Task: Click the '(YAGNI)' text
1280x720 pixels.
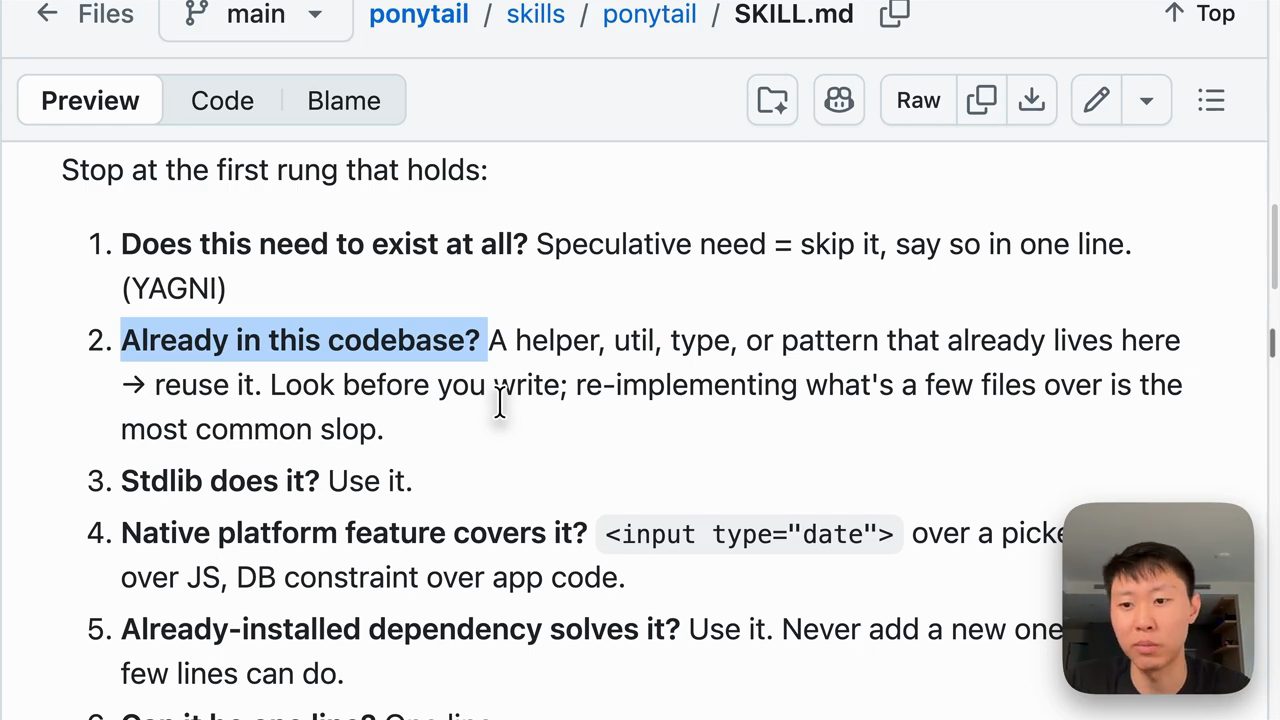Action: tap(174, 289)
